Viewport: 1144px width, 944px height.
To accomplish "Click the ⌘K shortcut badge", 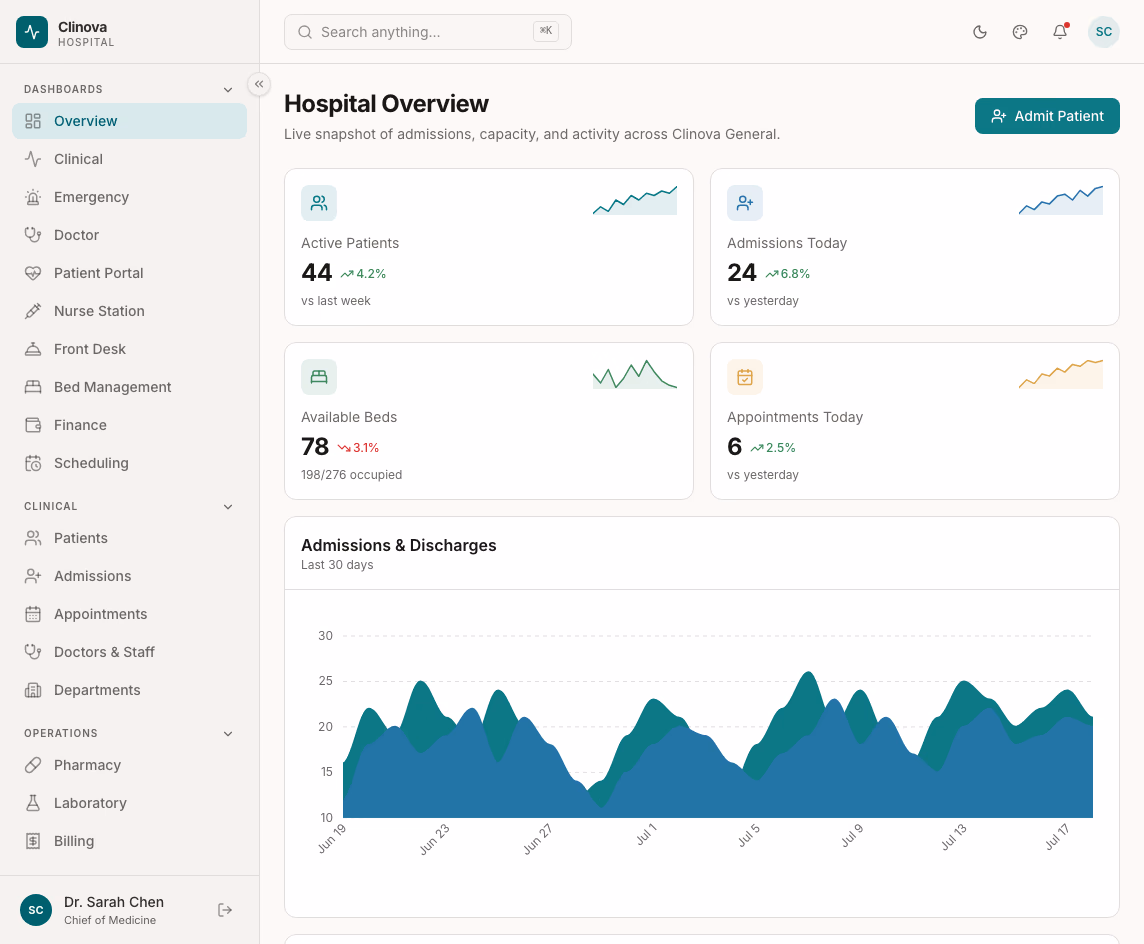I will click(x=546, y=31).
